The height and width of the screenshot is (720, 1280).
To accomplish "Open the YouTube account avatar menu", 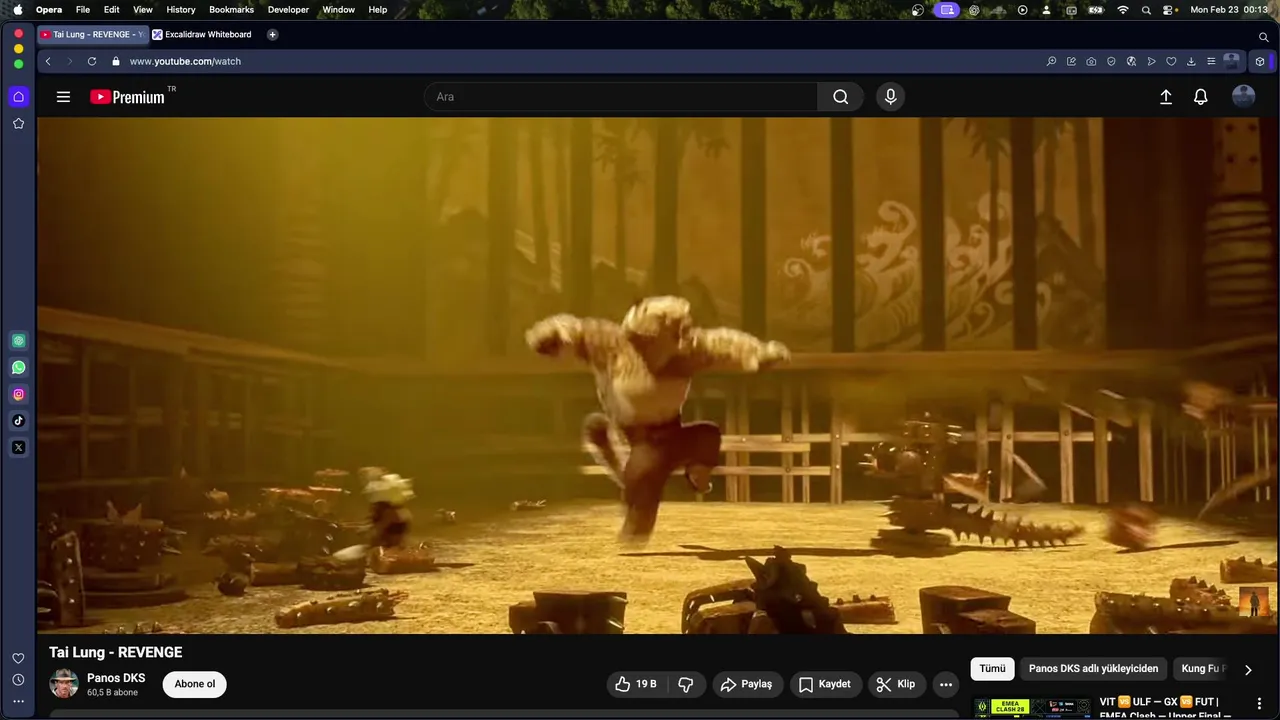I will click(1243, 97).
